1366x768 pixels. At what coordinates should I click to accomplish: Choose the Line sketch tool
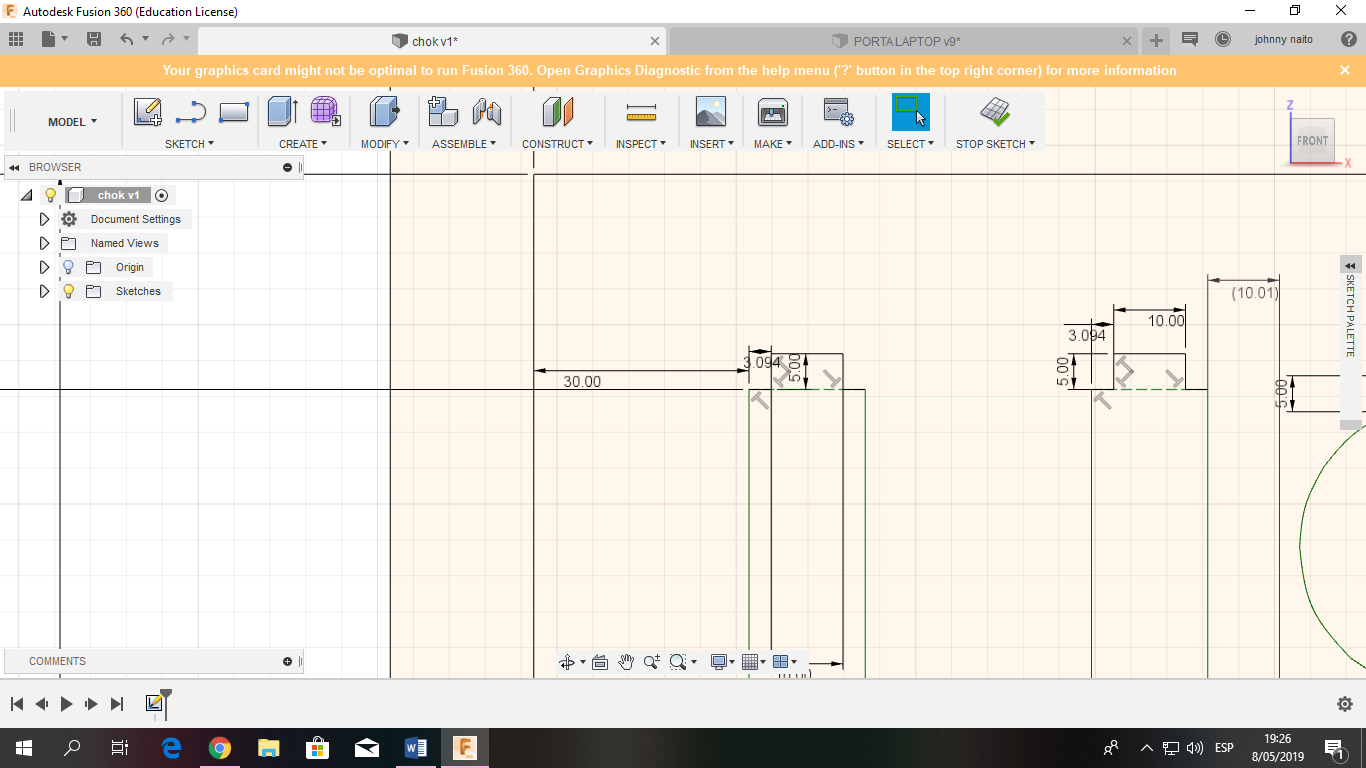coord(190,112)
